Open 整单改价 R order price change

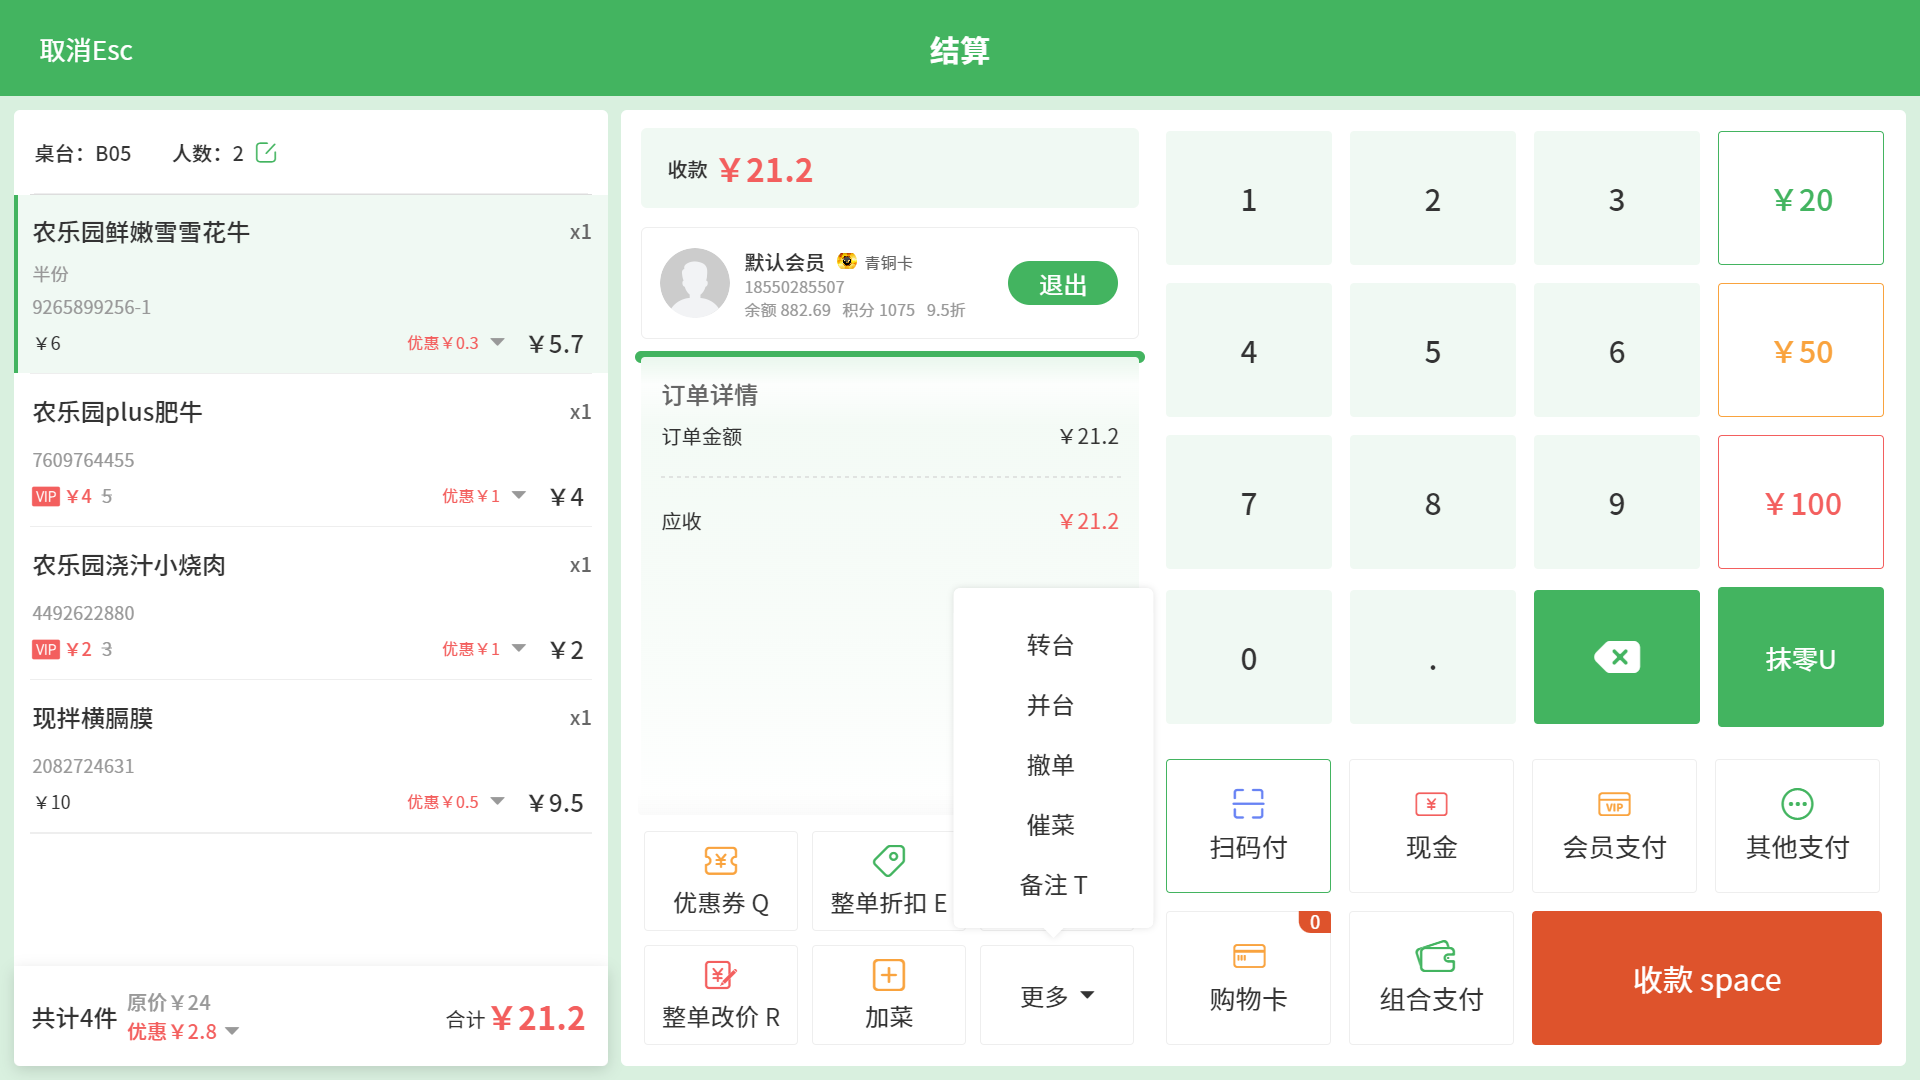(721, 995)
